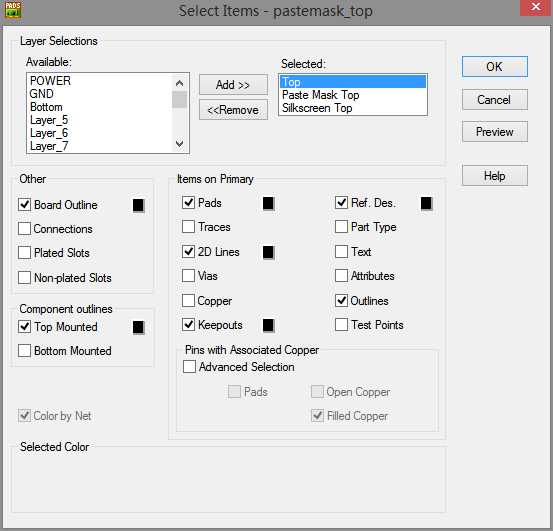Viewport: 553px width, 531px height.
Task: Uncheck the 2D Lines checkbox
Action: coord(188,251)
